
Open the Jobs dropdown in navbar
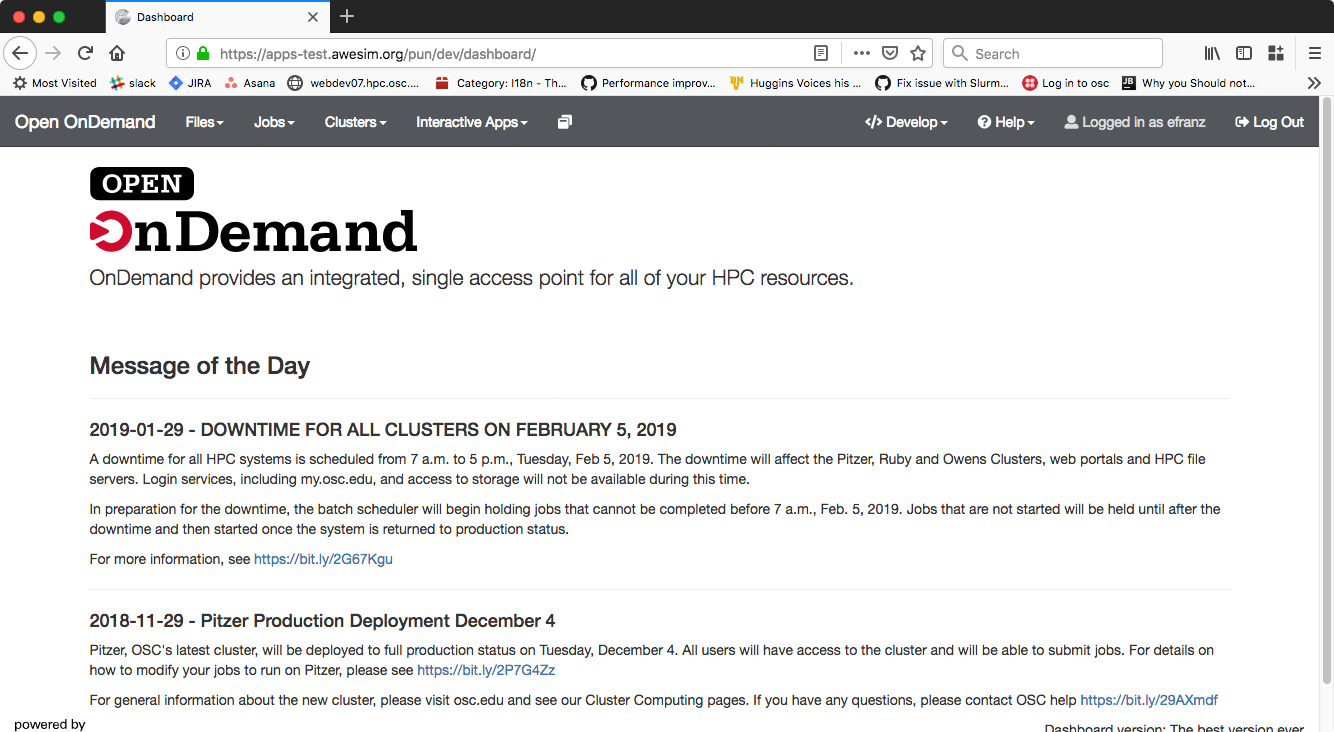point(273,122)
